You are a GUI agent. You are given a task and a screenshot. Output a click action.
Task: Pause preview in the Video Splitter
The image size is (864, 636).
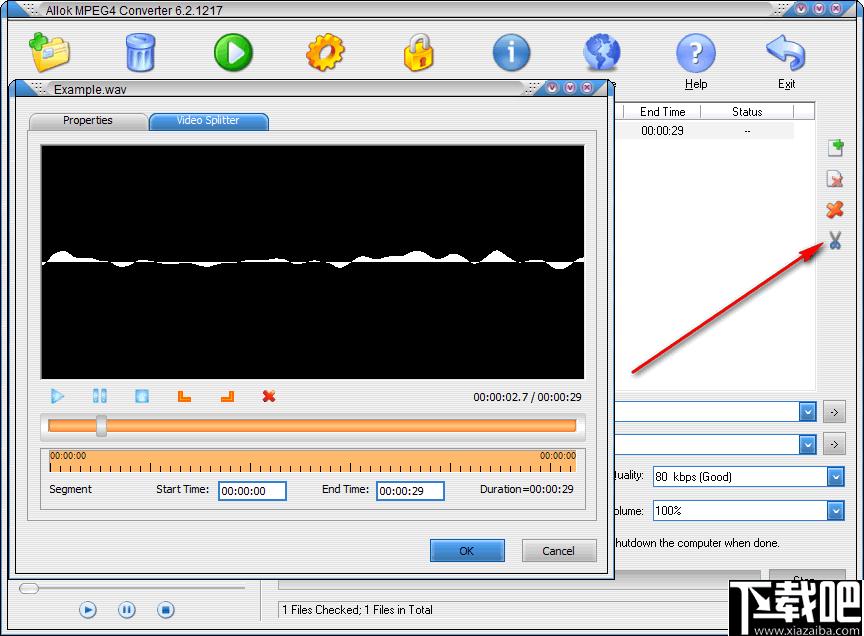pyautogui.click(x=100, y=396)
